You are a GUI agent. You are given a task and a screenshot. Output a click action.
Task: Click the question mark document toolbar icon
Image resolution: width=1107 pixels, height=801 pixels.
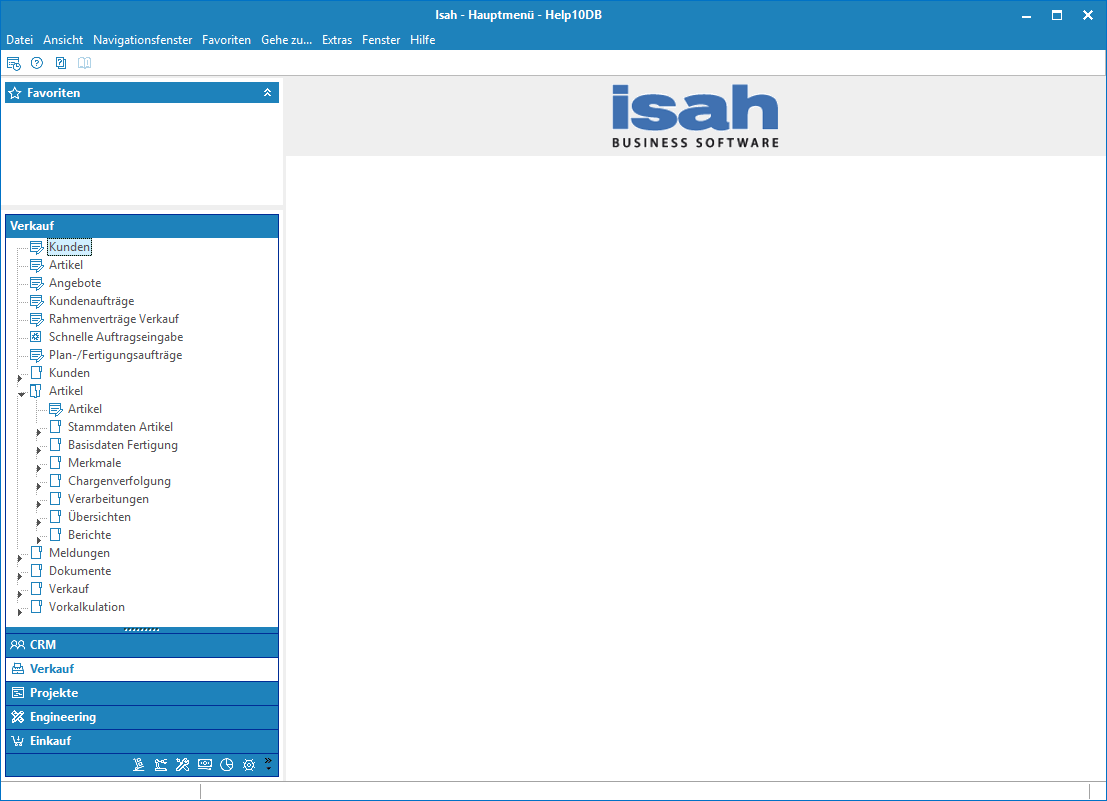[x=61, y=64]
